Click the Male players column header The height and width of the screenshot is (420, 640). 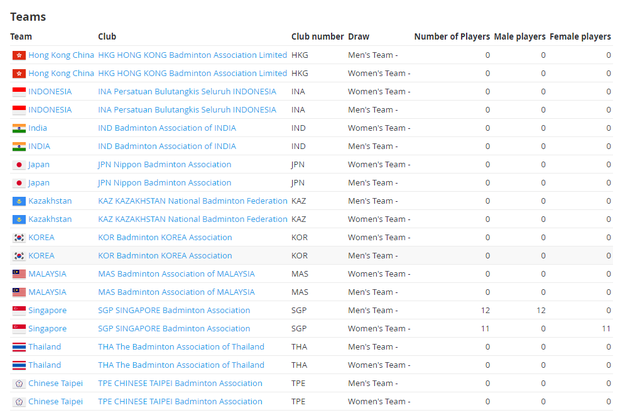point(520,37)
